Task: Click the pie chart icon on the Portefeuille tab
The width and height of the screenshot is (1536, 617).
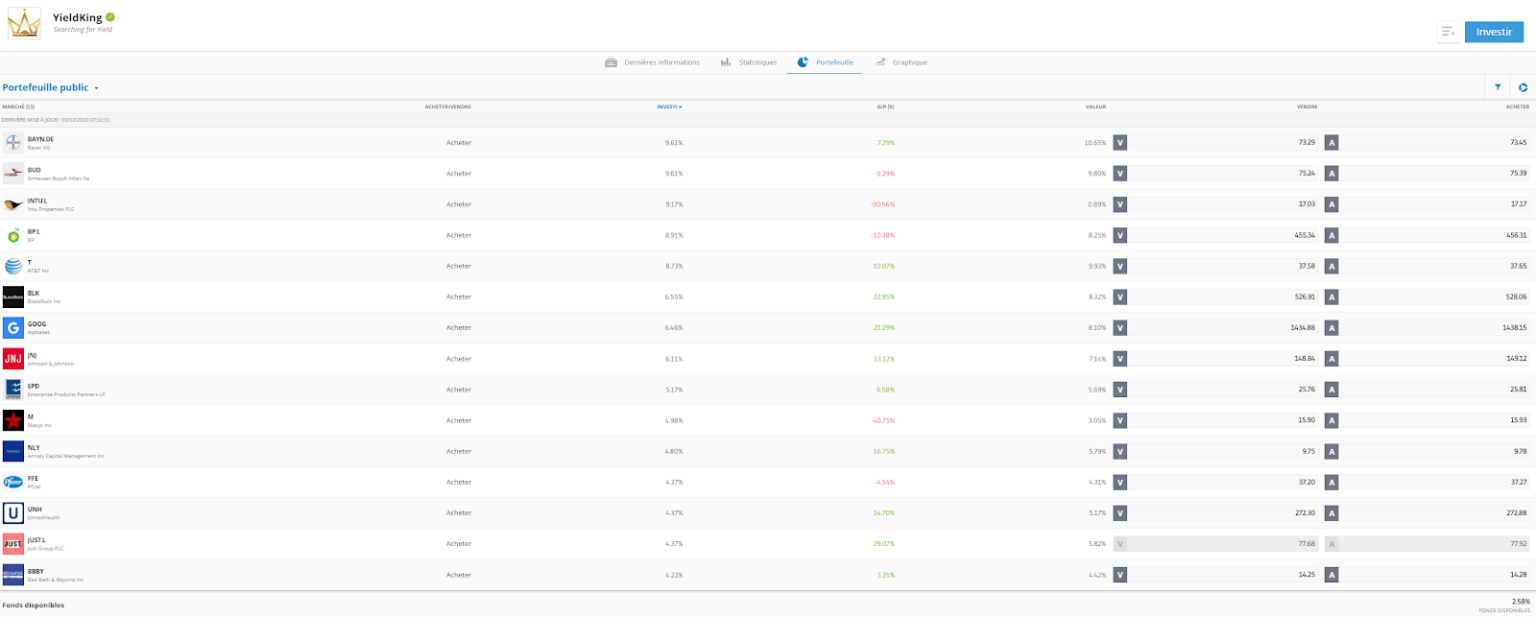Action: [x=801, y=61]
